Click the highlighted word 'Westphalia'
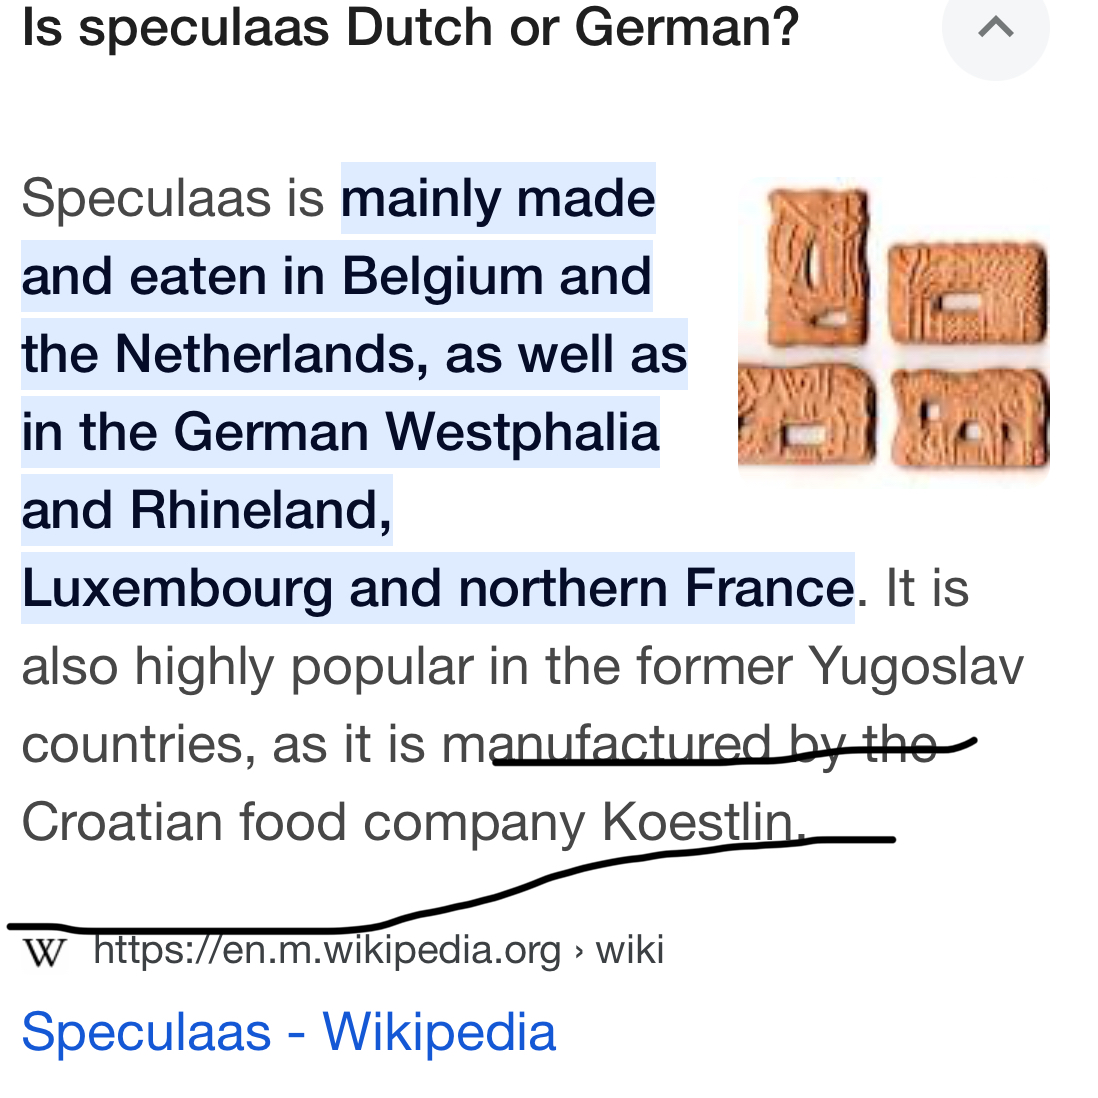The height and width of the screenshot is (1098, 1098). coord(522,432)
